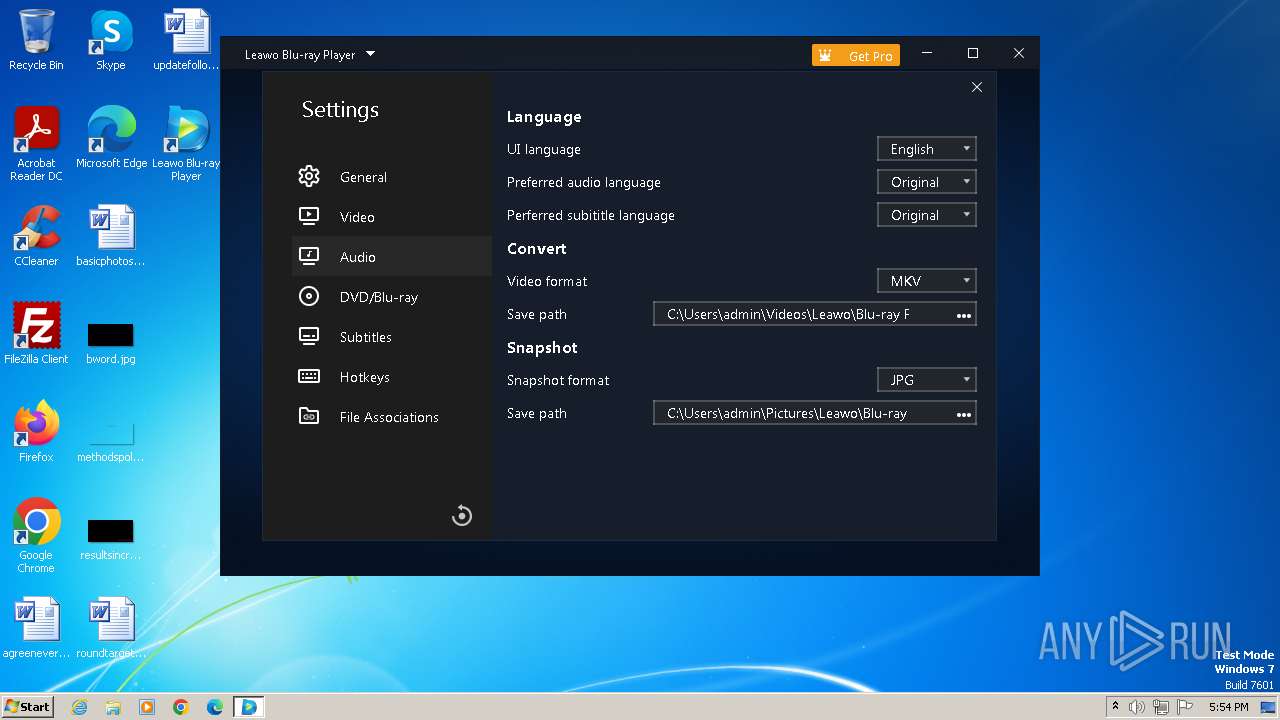Open Chrome from the taskbar

pos(181,707)
